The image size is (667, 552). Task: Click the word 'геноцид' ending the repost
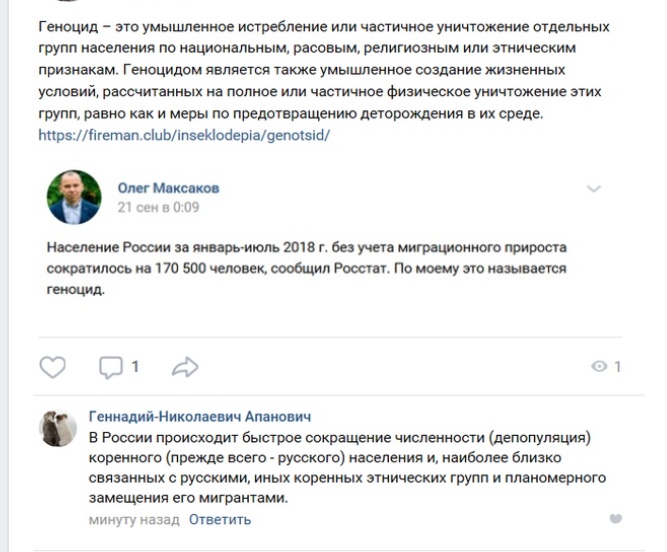pos(75,293)
